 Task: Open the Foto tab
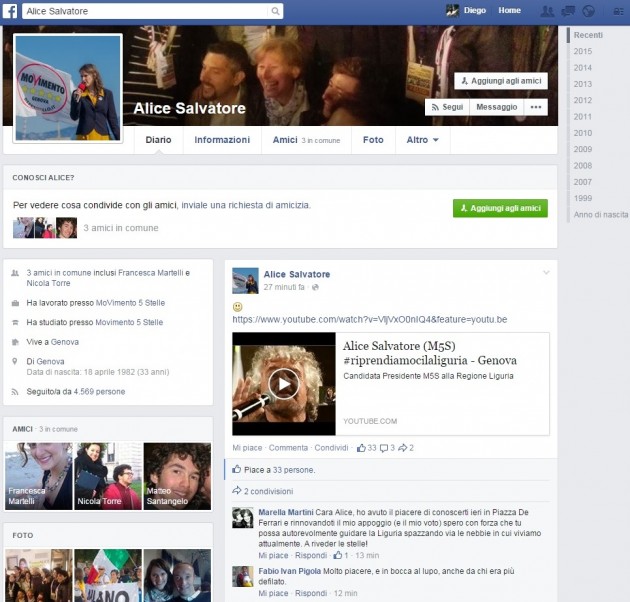point(373,140)
